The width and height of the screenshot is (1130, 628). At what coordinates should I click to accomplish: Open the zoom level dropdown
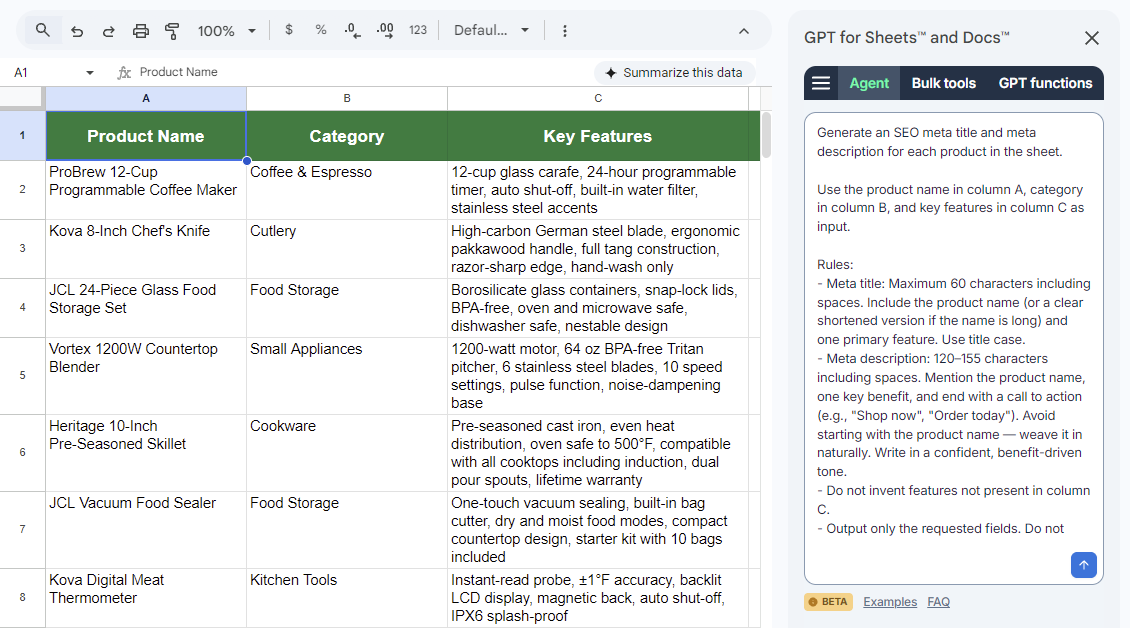coord(227,30)
